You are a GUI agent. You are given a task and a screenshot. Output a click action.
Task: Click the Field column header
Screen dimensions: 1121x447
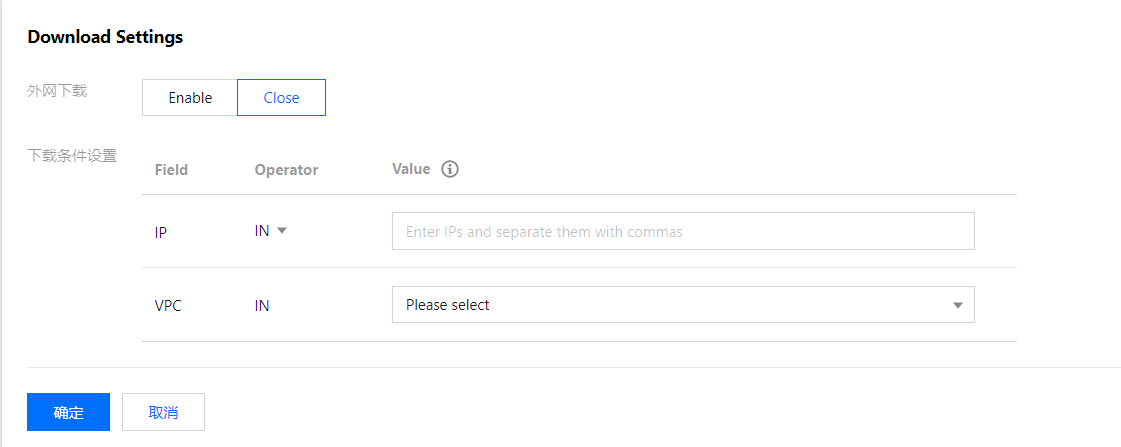(171, 170)
